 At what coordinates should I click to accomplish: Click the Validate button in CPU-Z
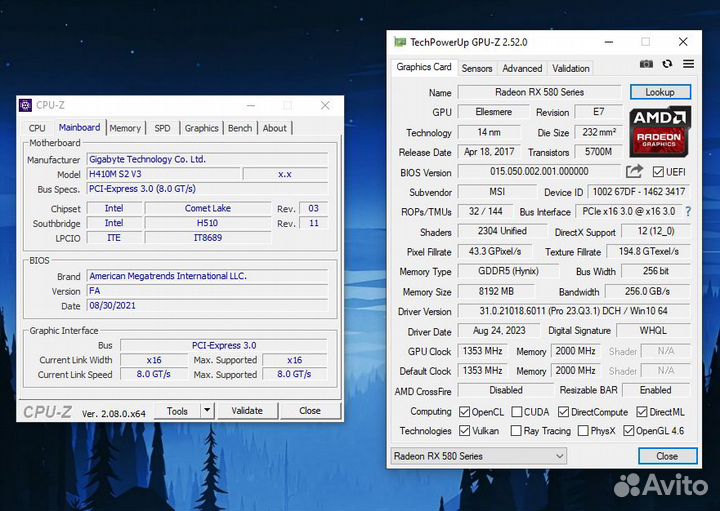pyautogui.click(x=247, y=411)
